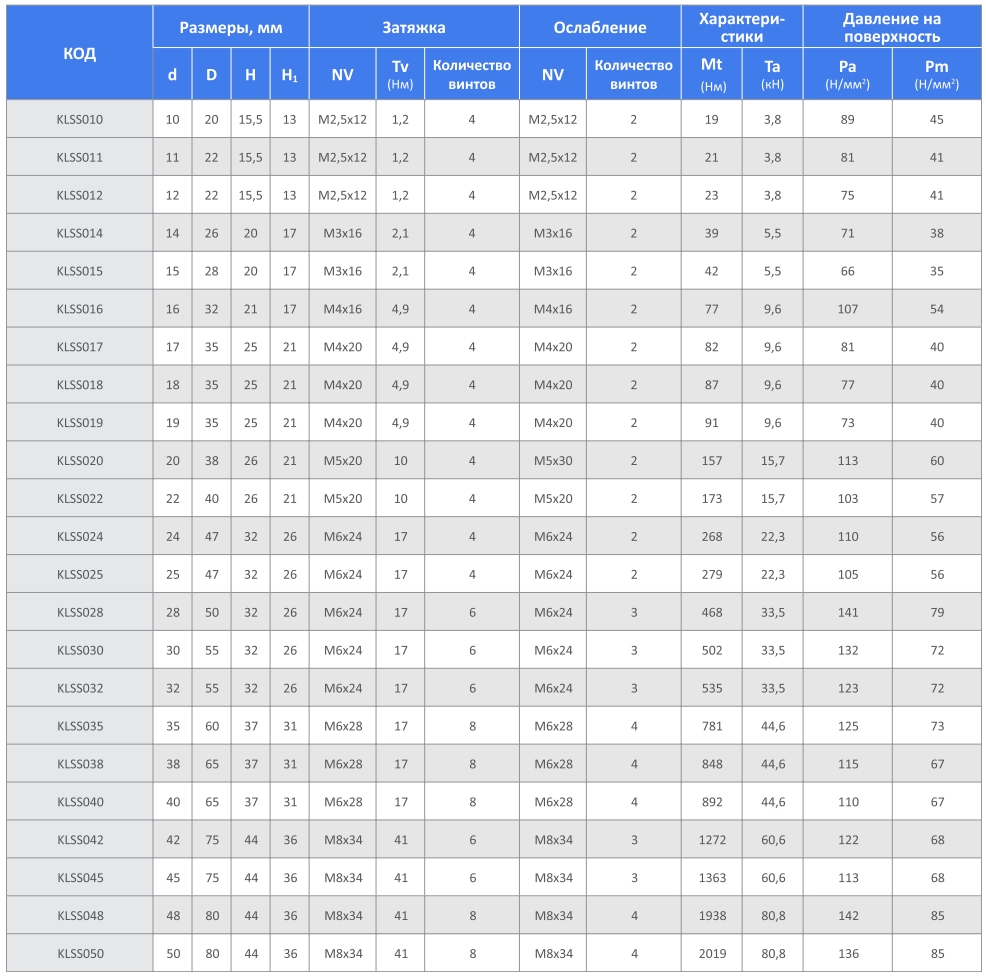Click the Pa value 107
The height and width of the screenshot is (978, 986).
pos(847,309)
